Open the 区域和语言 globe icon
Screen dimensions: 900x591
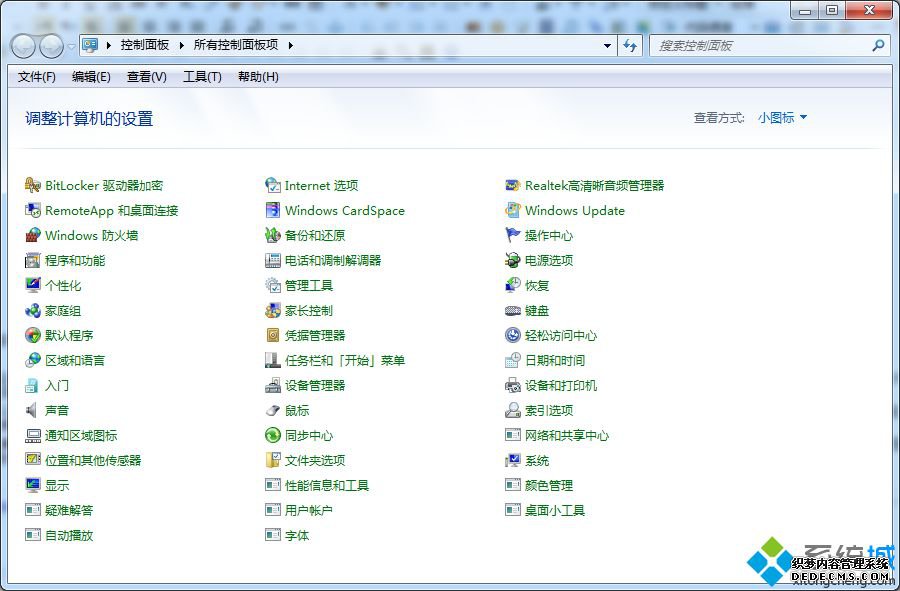(x=33, y=360)
